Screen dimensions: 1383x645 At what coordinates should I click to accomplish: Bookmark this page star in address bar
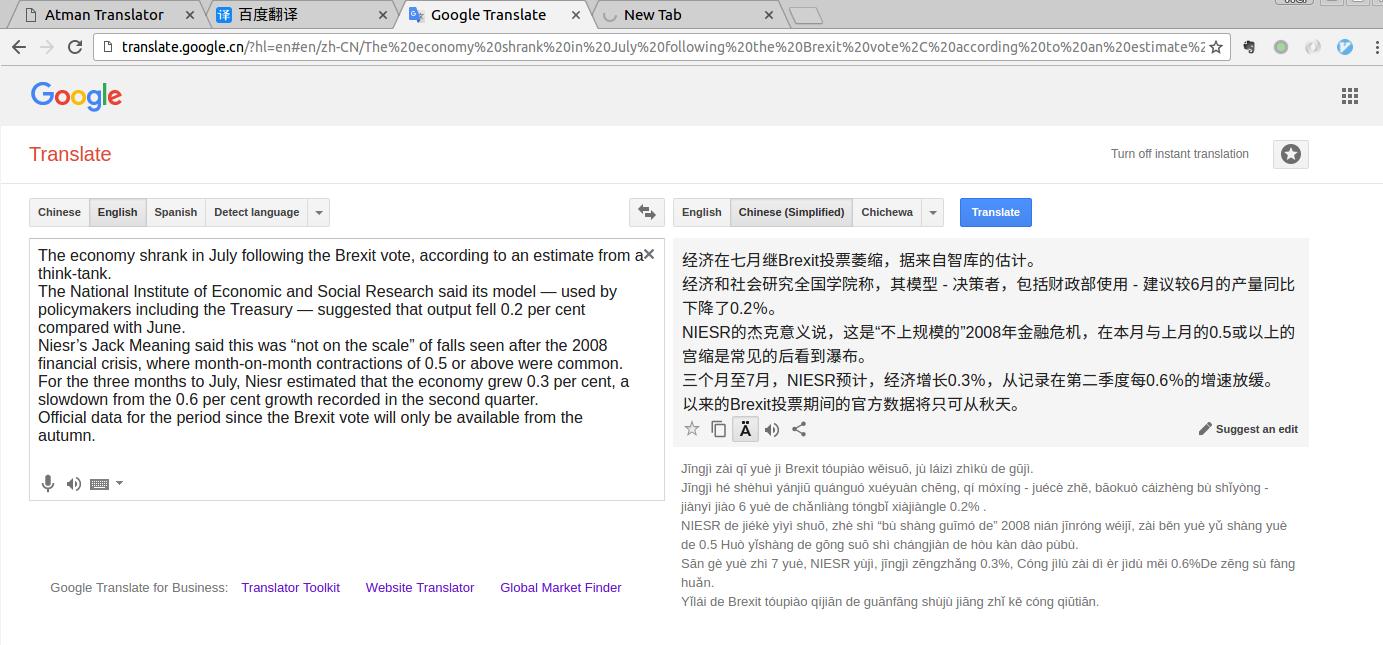tap(1216, 47)
